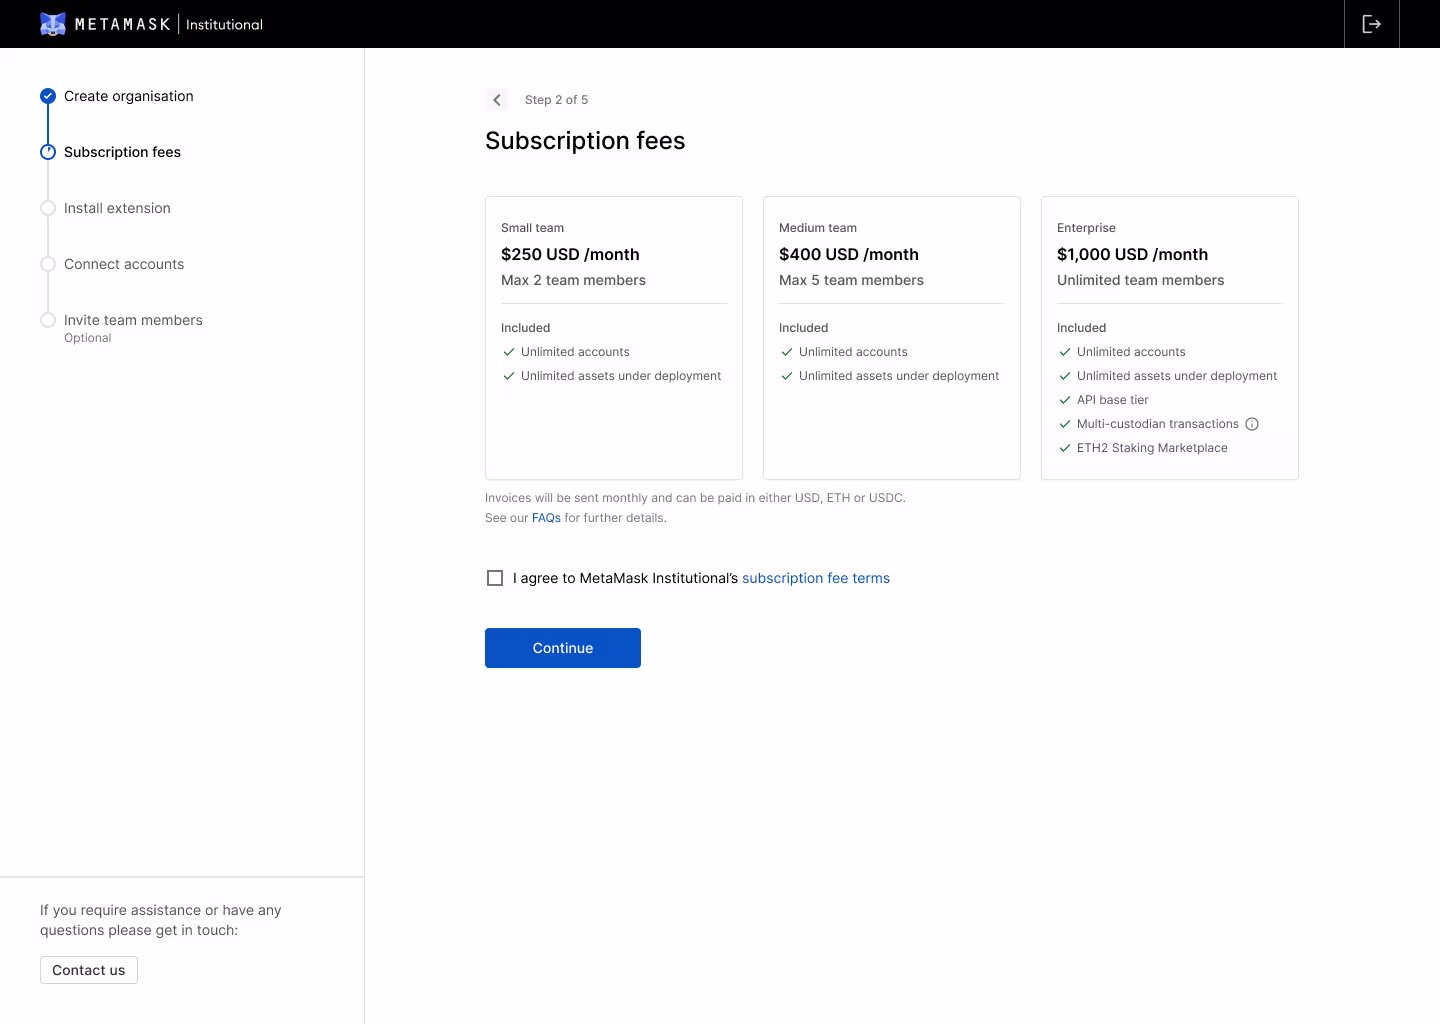
Task: Click the logout icon in header
Action: click(1372, 24)
